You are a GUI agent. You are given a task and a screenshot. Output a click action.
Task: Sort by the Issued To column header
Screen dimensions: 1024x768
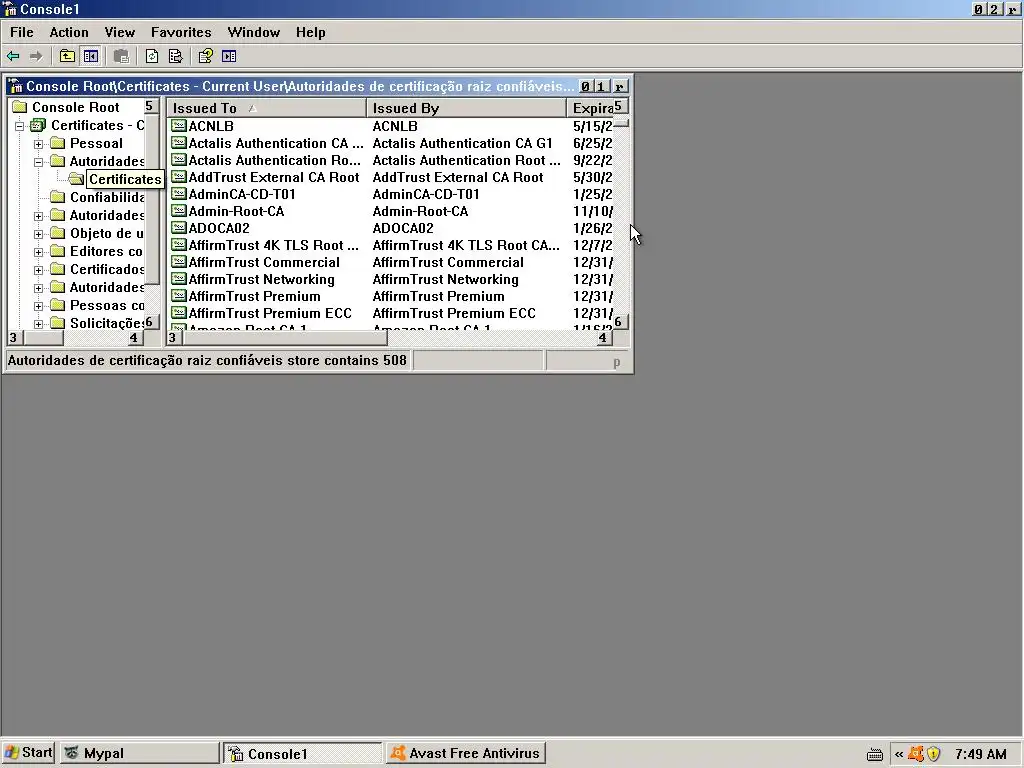[x=266, y=108]
